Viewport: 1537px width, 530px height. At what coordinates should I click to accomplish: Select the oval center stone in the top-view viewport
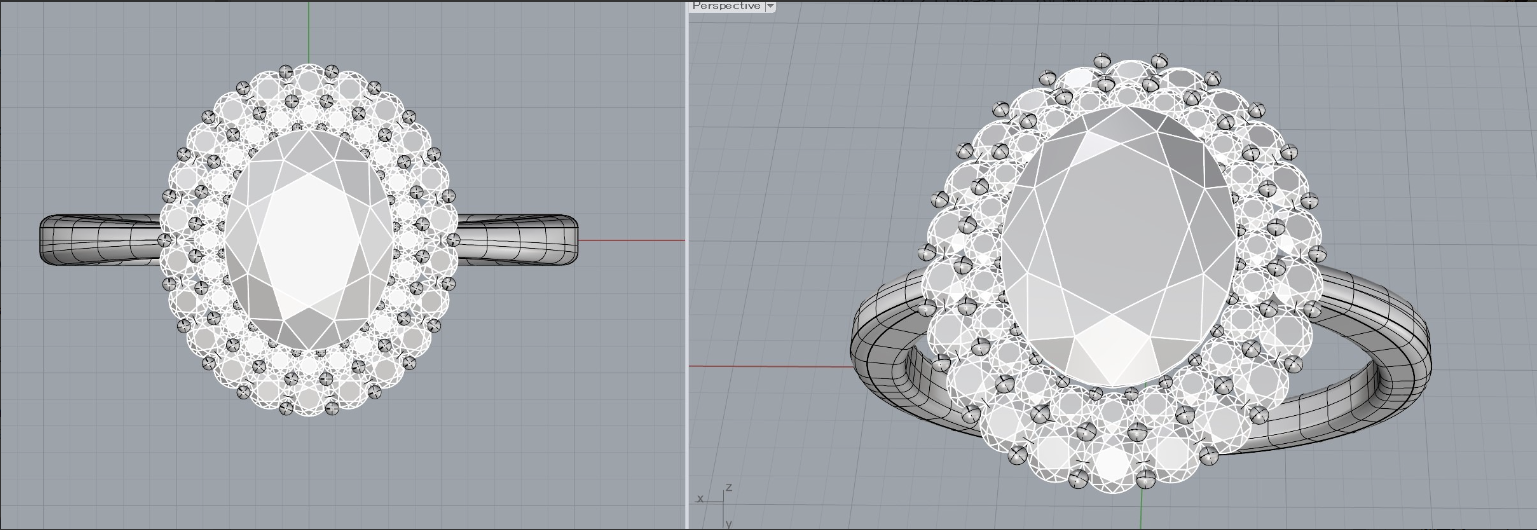(309, 239)
